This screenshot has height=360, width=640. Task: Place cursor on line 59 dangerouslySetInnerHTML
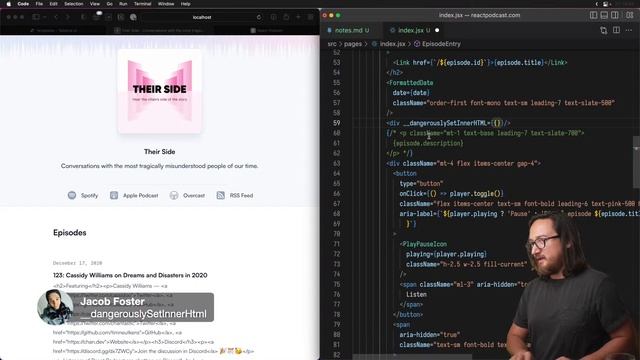point(445,123)
